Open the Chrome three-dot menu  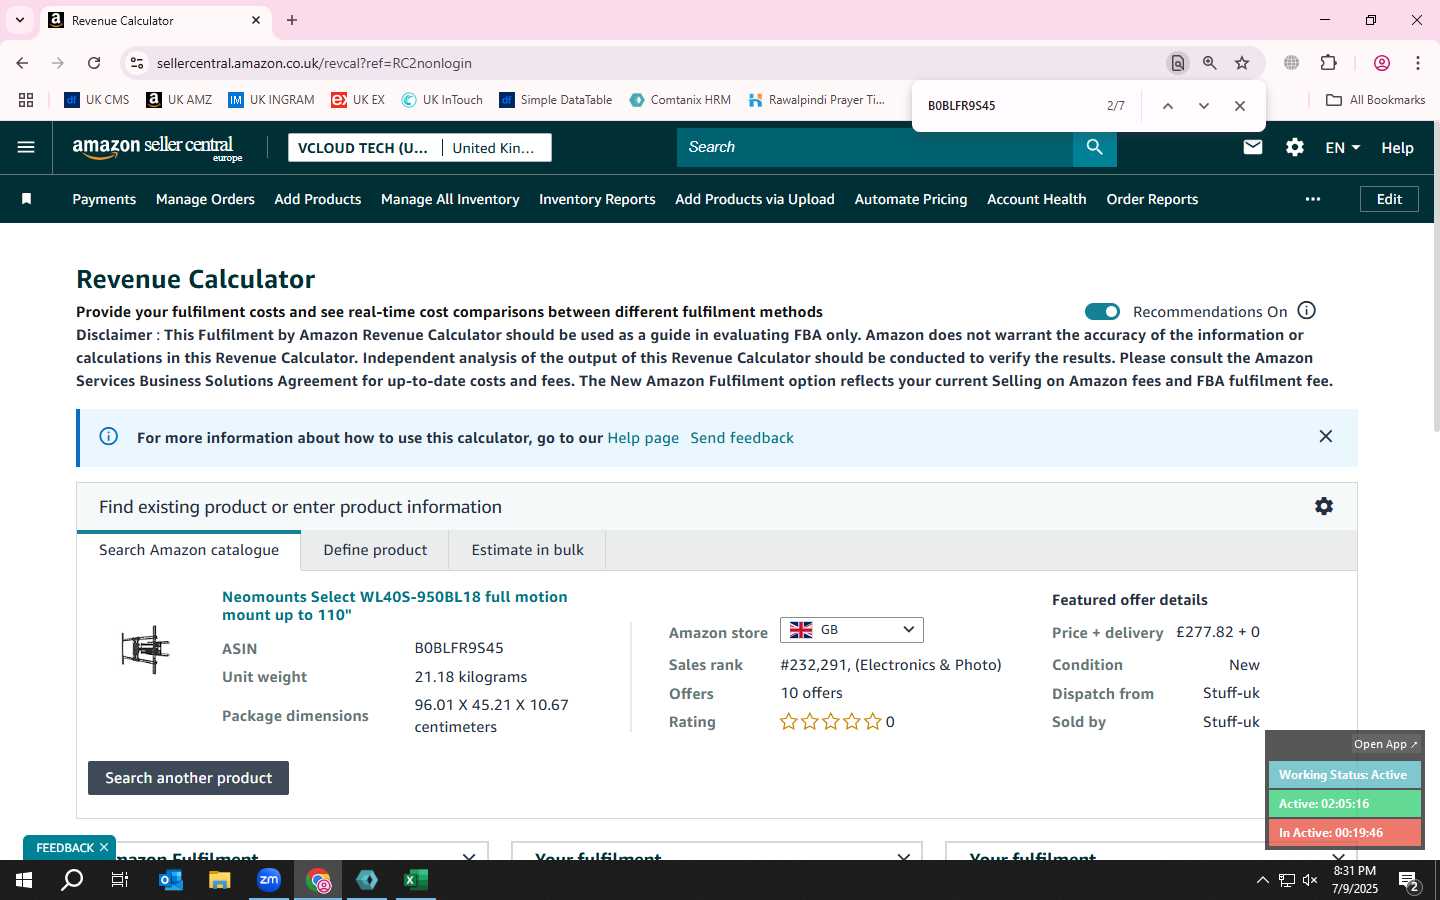tap(1417, 63)
